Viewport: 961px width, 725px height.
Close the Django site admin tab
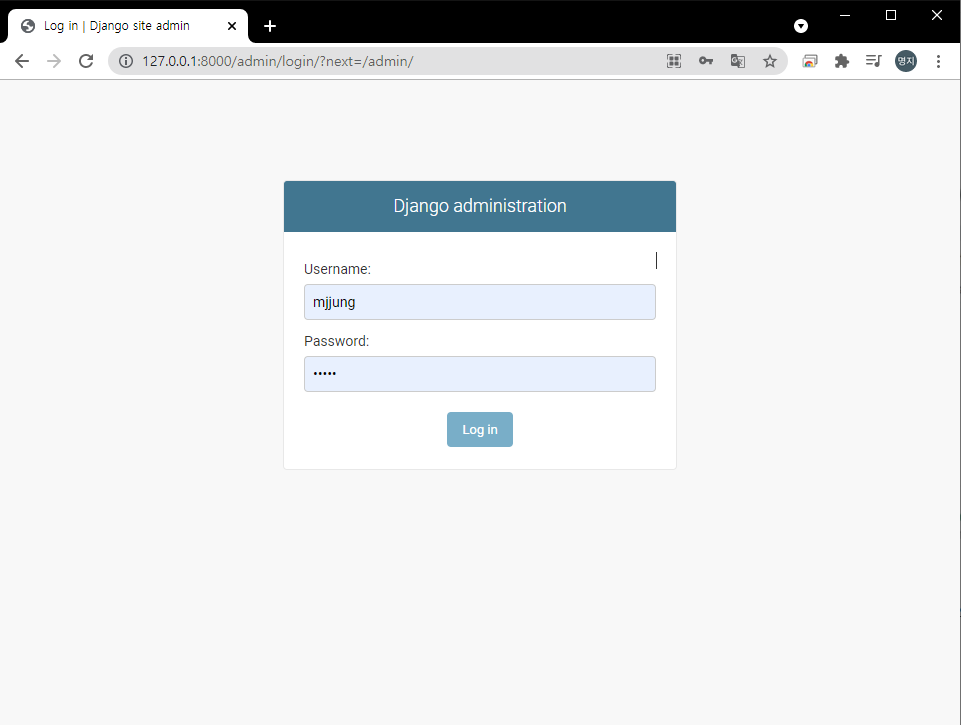coord(232,26)
